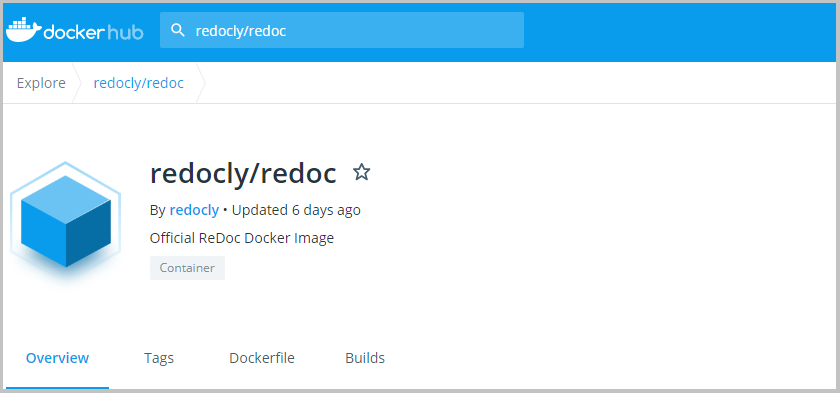Go to Explore in the breadcrumb
The height and width of the screenshot is (393, 840).
41,83
